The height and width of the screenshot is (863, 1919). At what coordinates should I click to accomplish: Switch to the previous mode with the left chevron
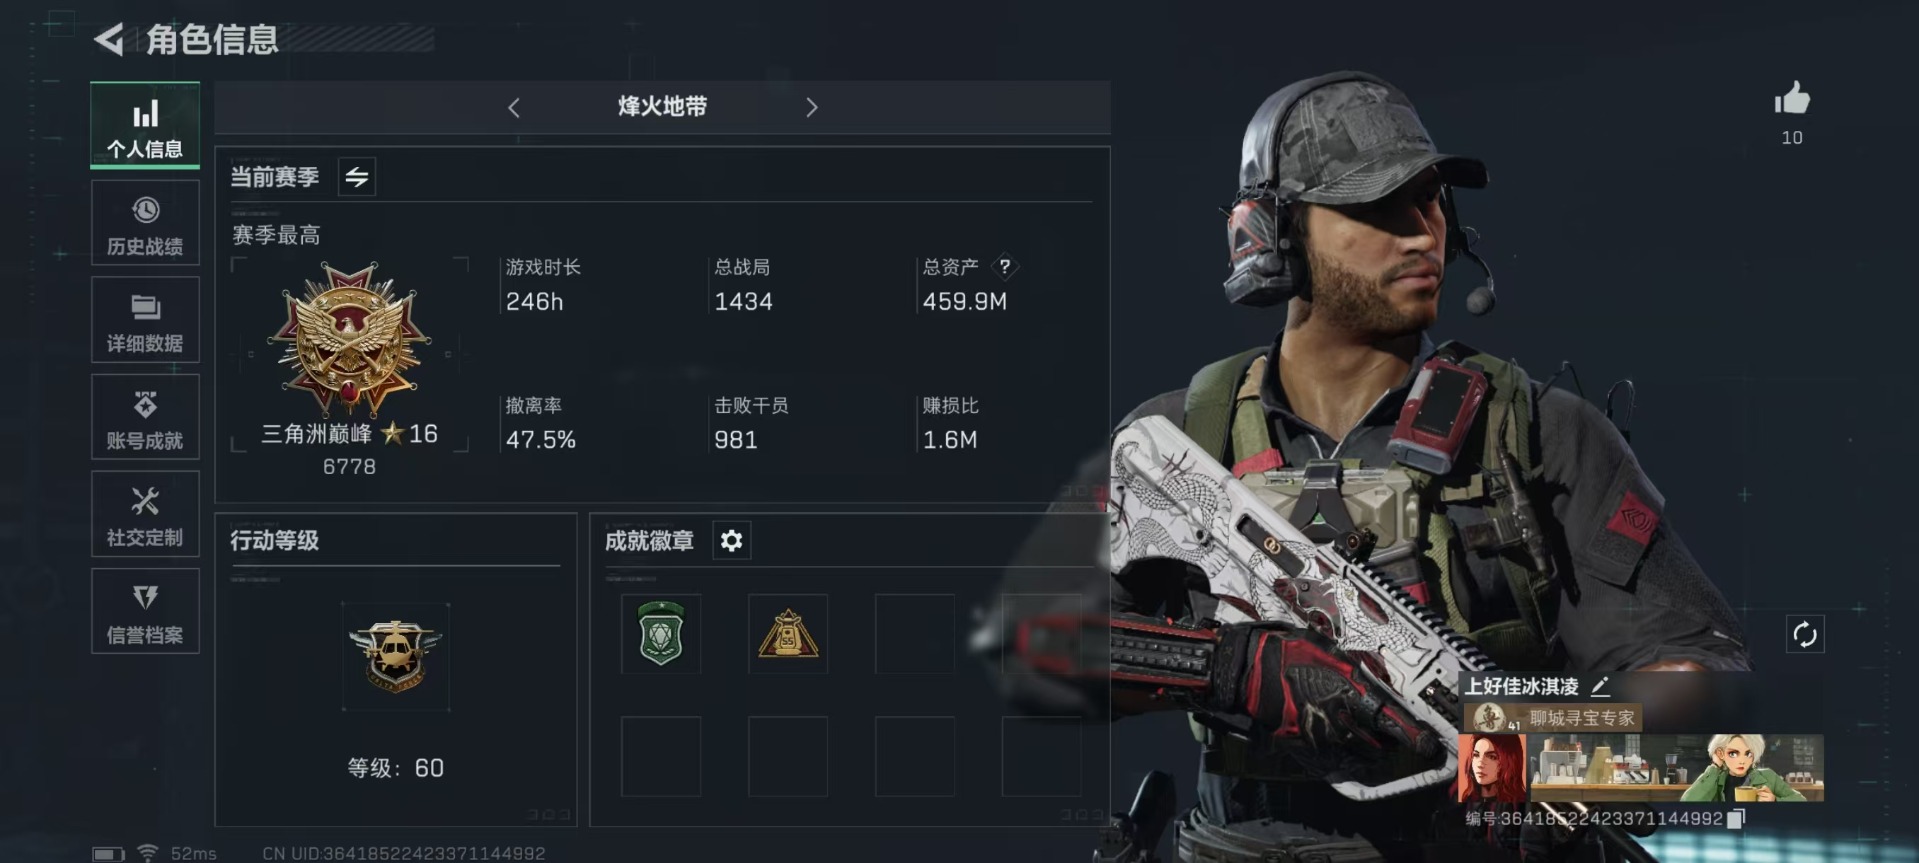pos(514,108)
